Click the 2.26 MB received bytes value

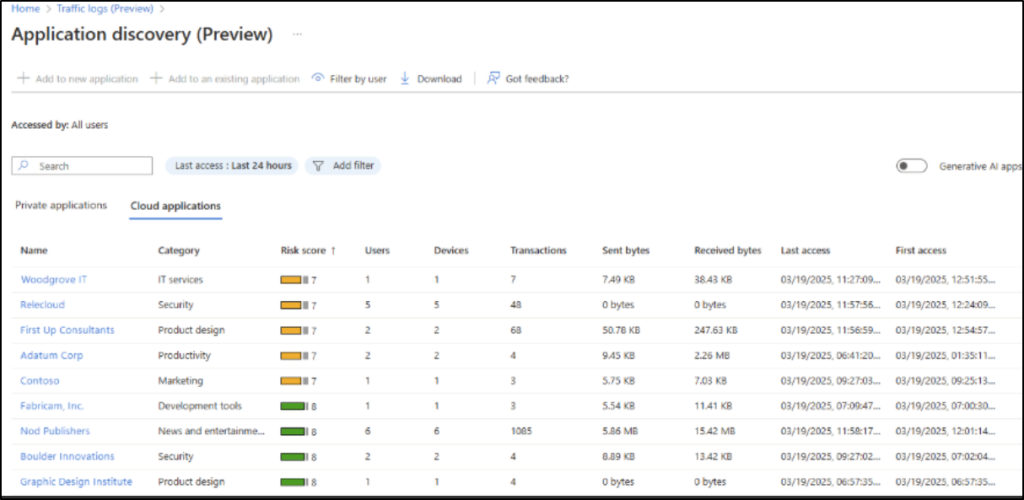coord(711,356)
